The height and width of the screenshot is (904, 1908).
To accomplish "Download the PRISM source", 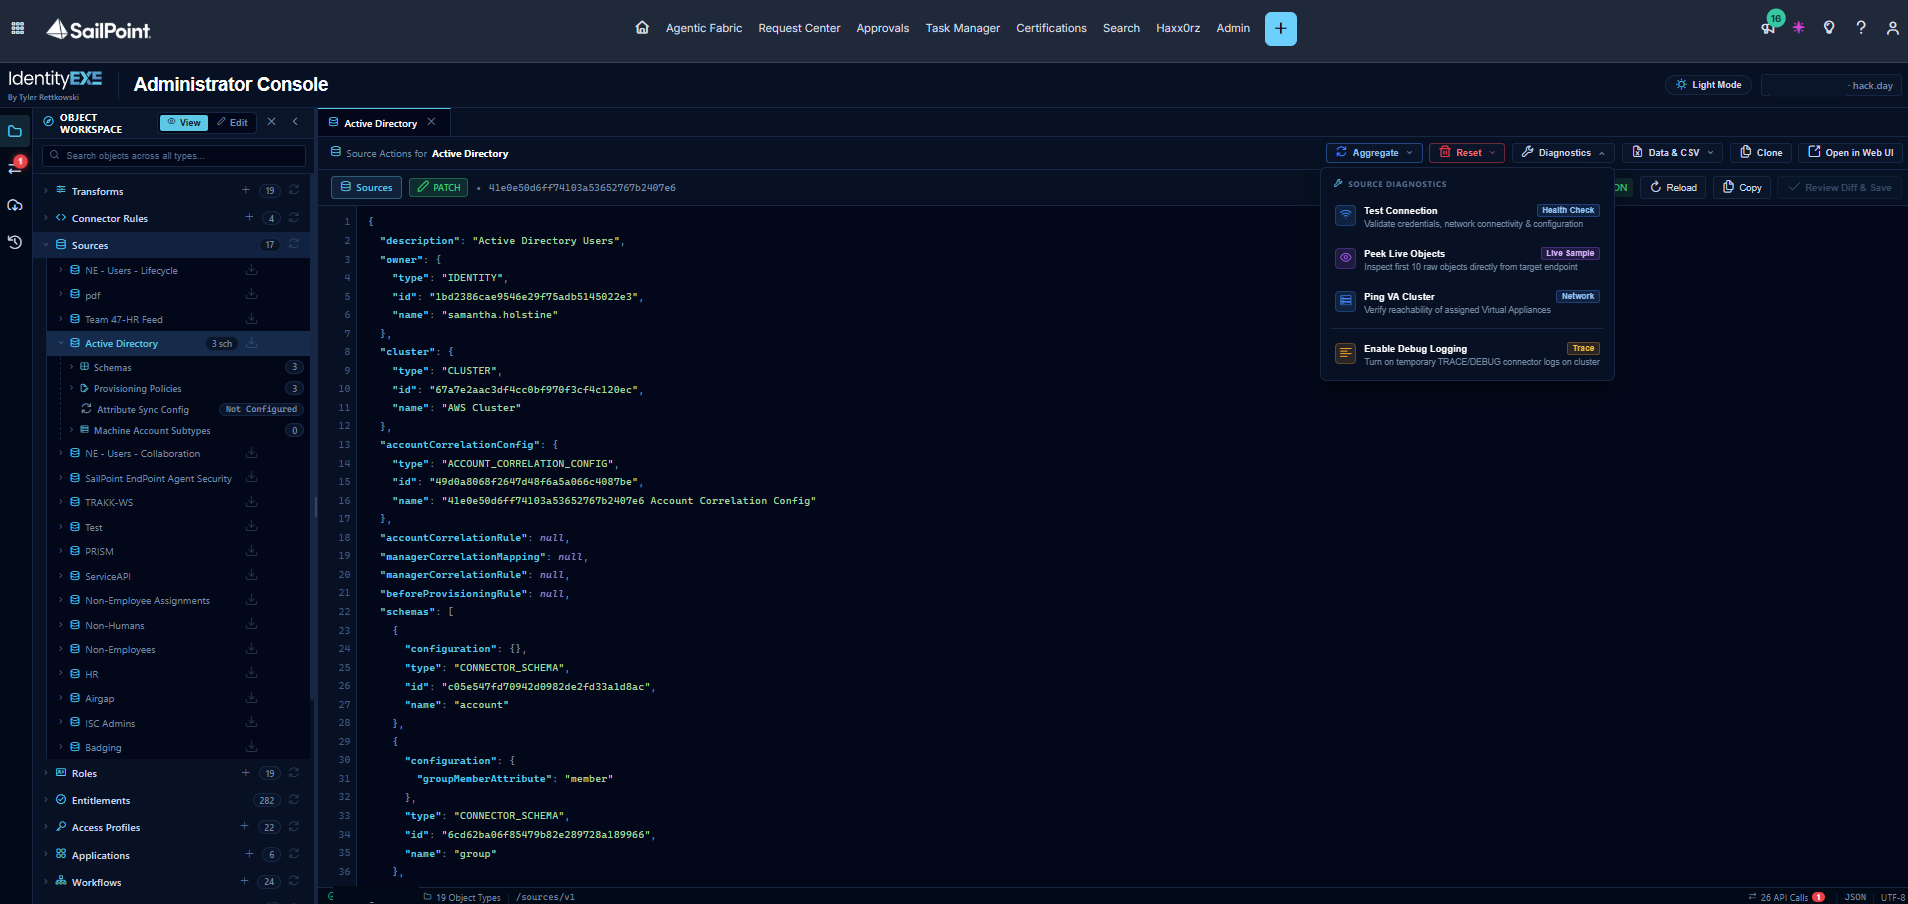I will (x=252, y=551).
